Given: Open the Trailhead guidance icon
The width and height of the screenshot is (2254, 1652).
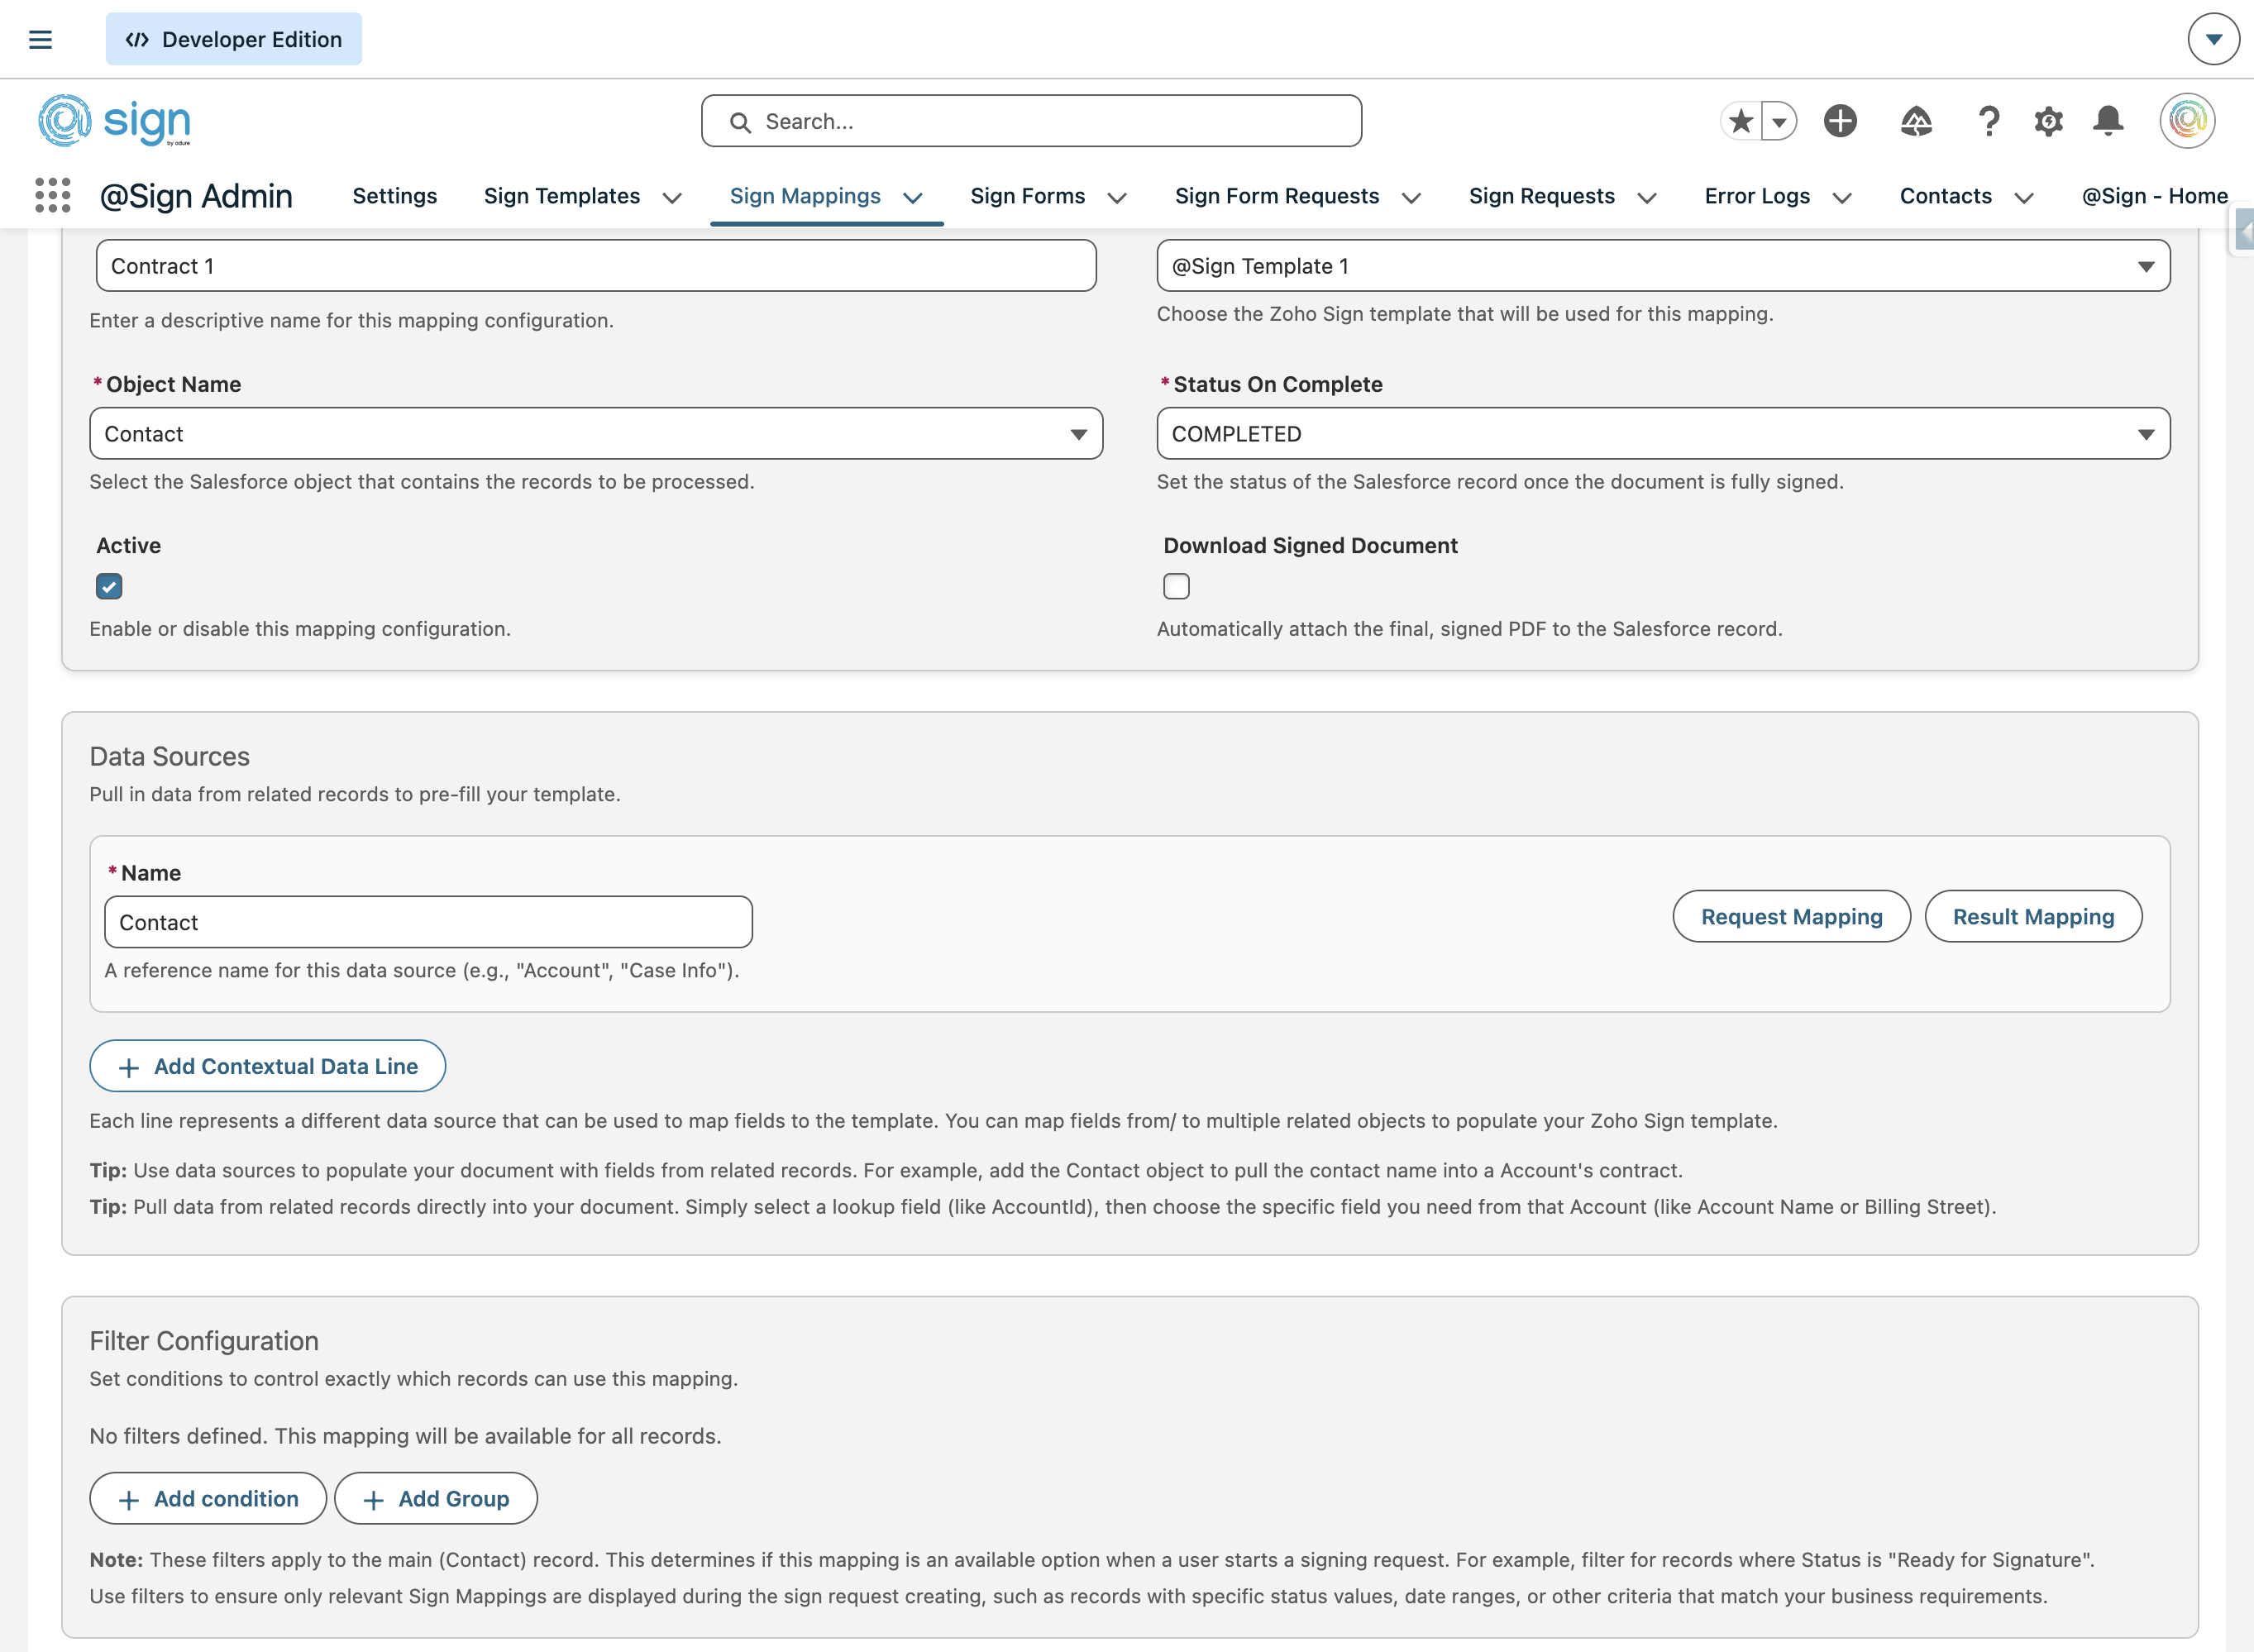Looking at the screenshot, I should 1915,122.
